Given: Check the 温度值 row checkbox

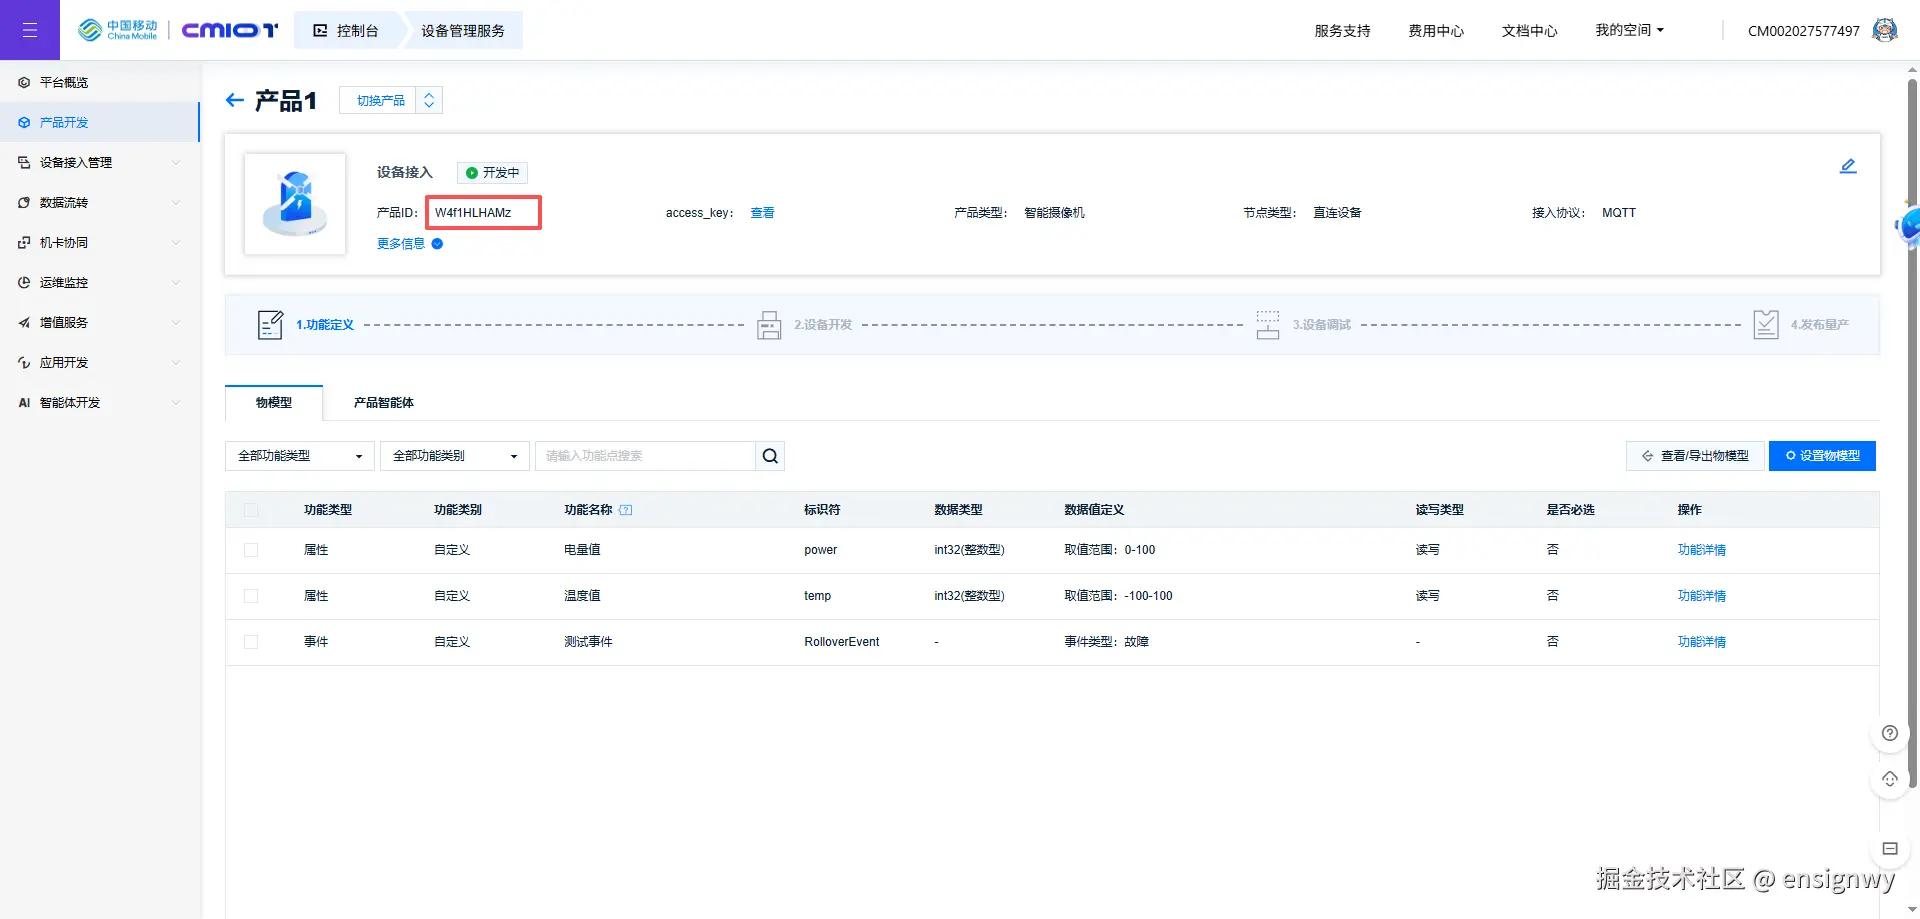Looking at the screenshot, I should pos(251,596).
